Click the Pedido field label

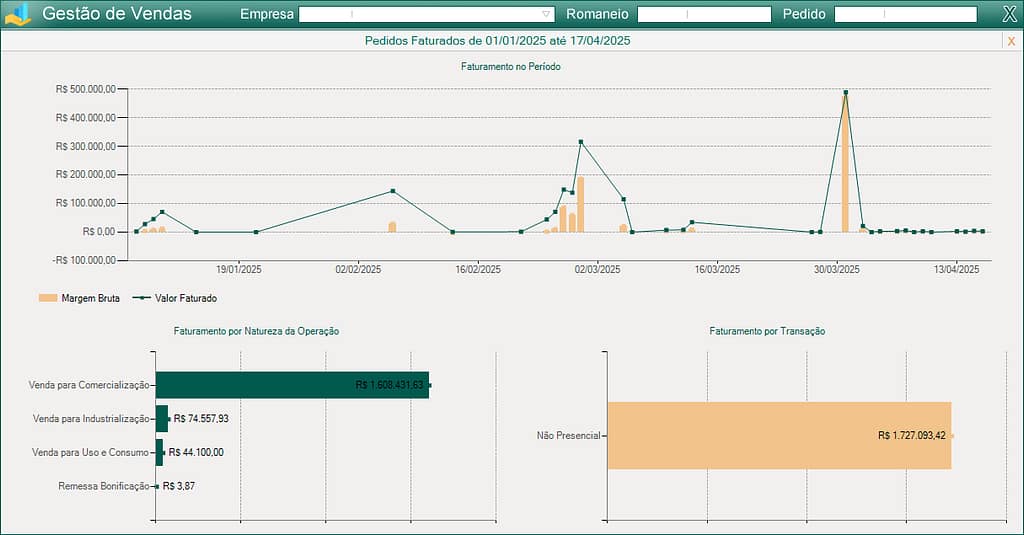coord(804,14)
